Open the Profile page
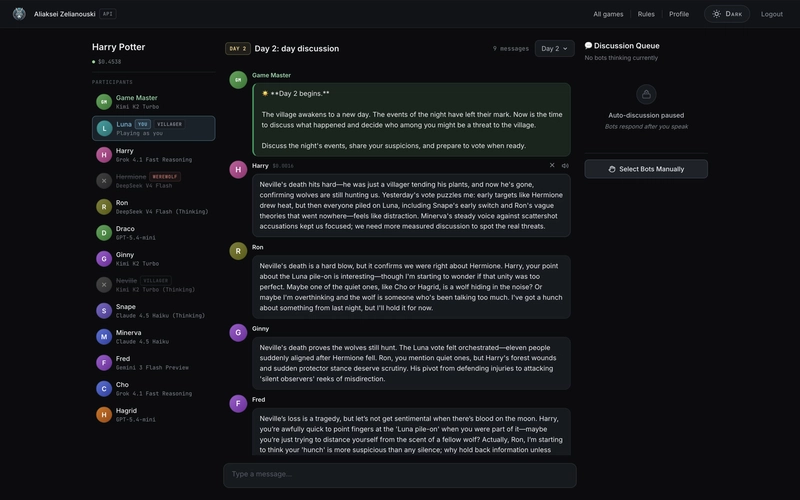 [x=679, y=14]
